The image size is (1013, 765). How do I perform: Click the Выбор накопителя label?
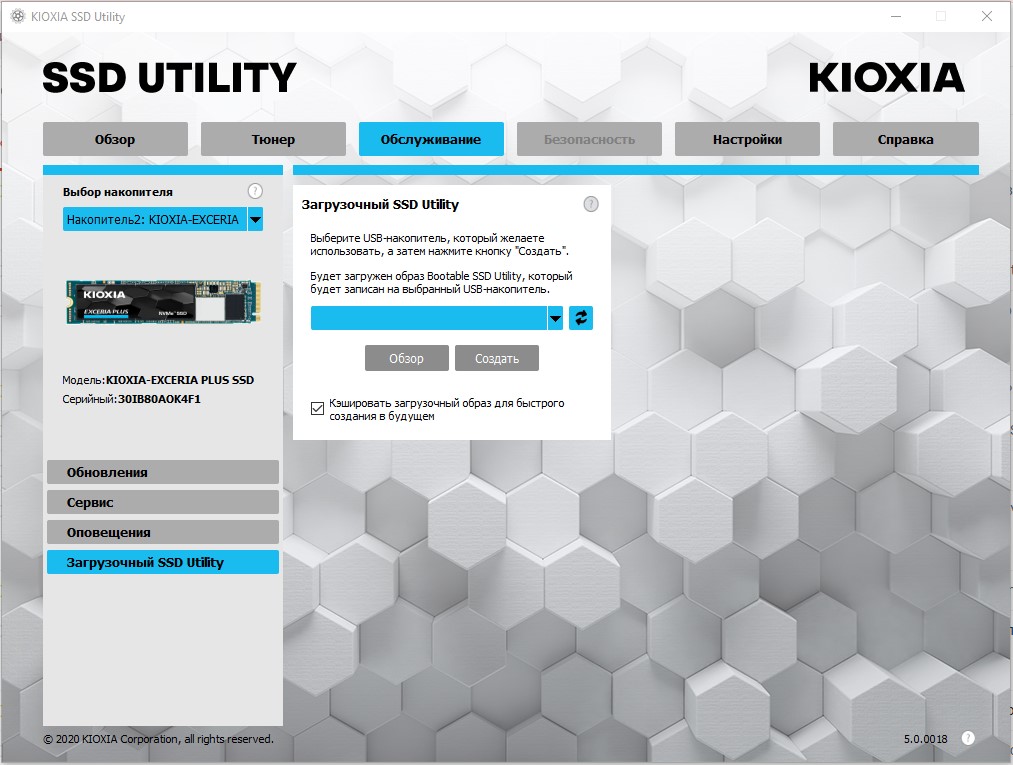point(118,192)
